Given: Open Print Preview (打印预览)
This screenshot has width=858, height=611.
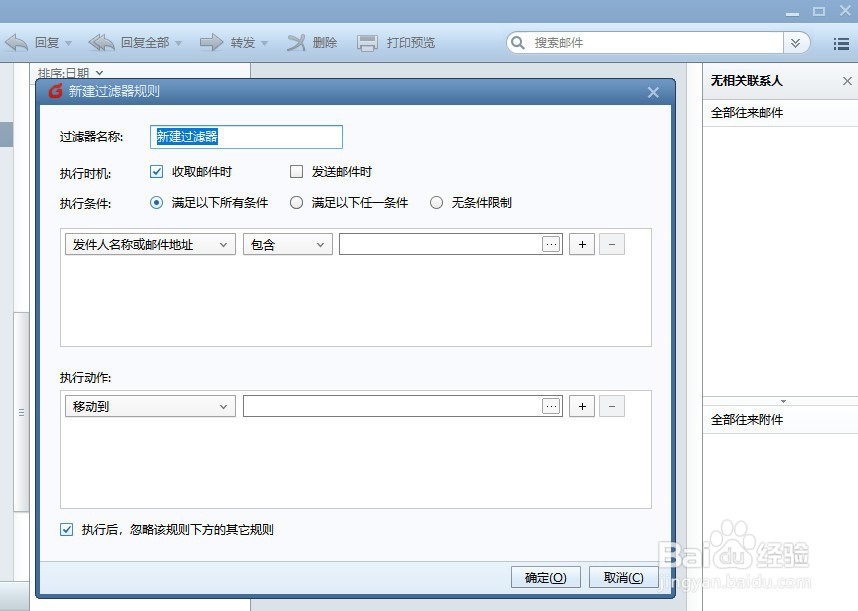Looking at the screenshot, I should (393, 42).
